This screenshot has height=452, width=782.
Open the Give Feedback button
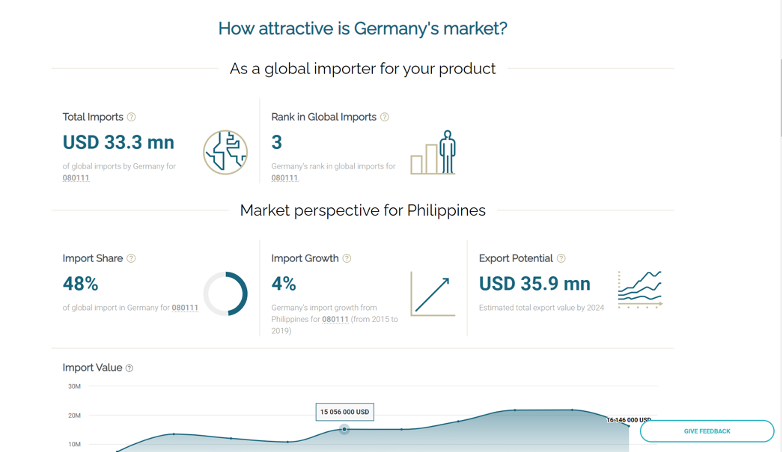coord(707,431)
